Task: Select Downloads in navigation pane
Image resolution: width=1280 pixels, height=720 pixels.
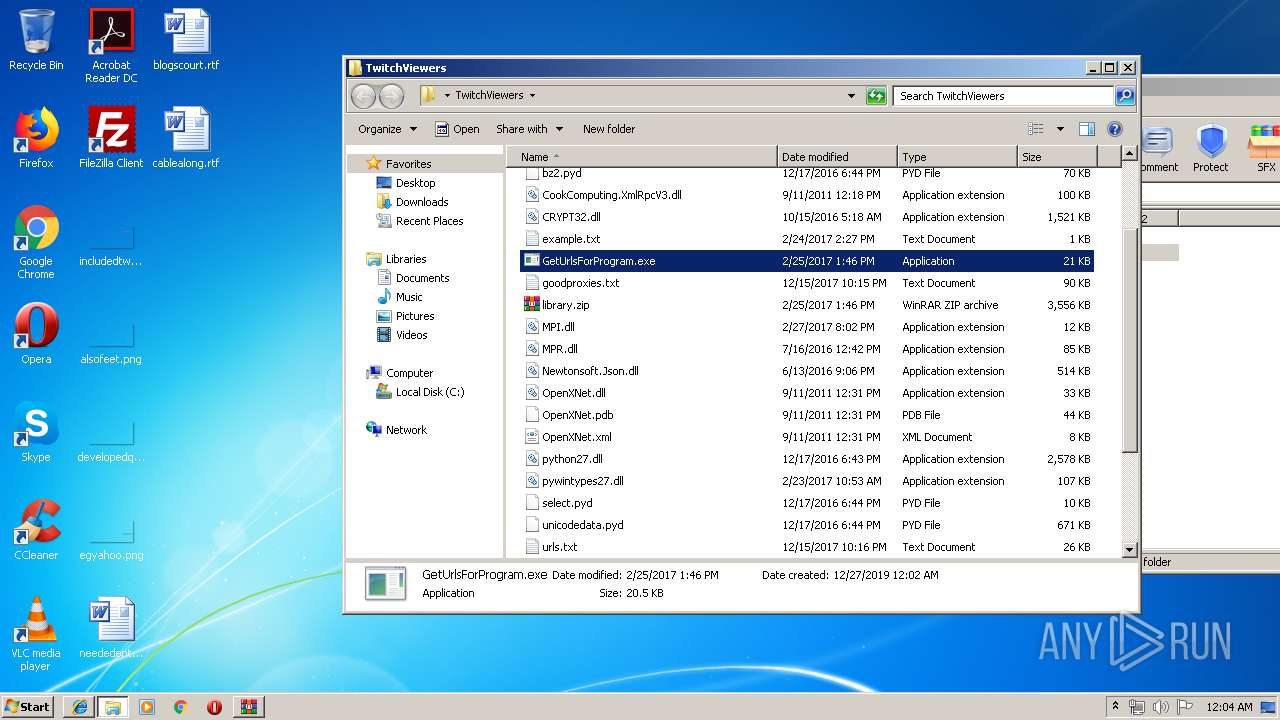Action: pos(421,202)
